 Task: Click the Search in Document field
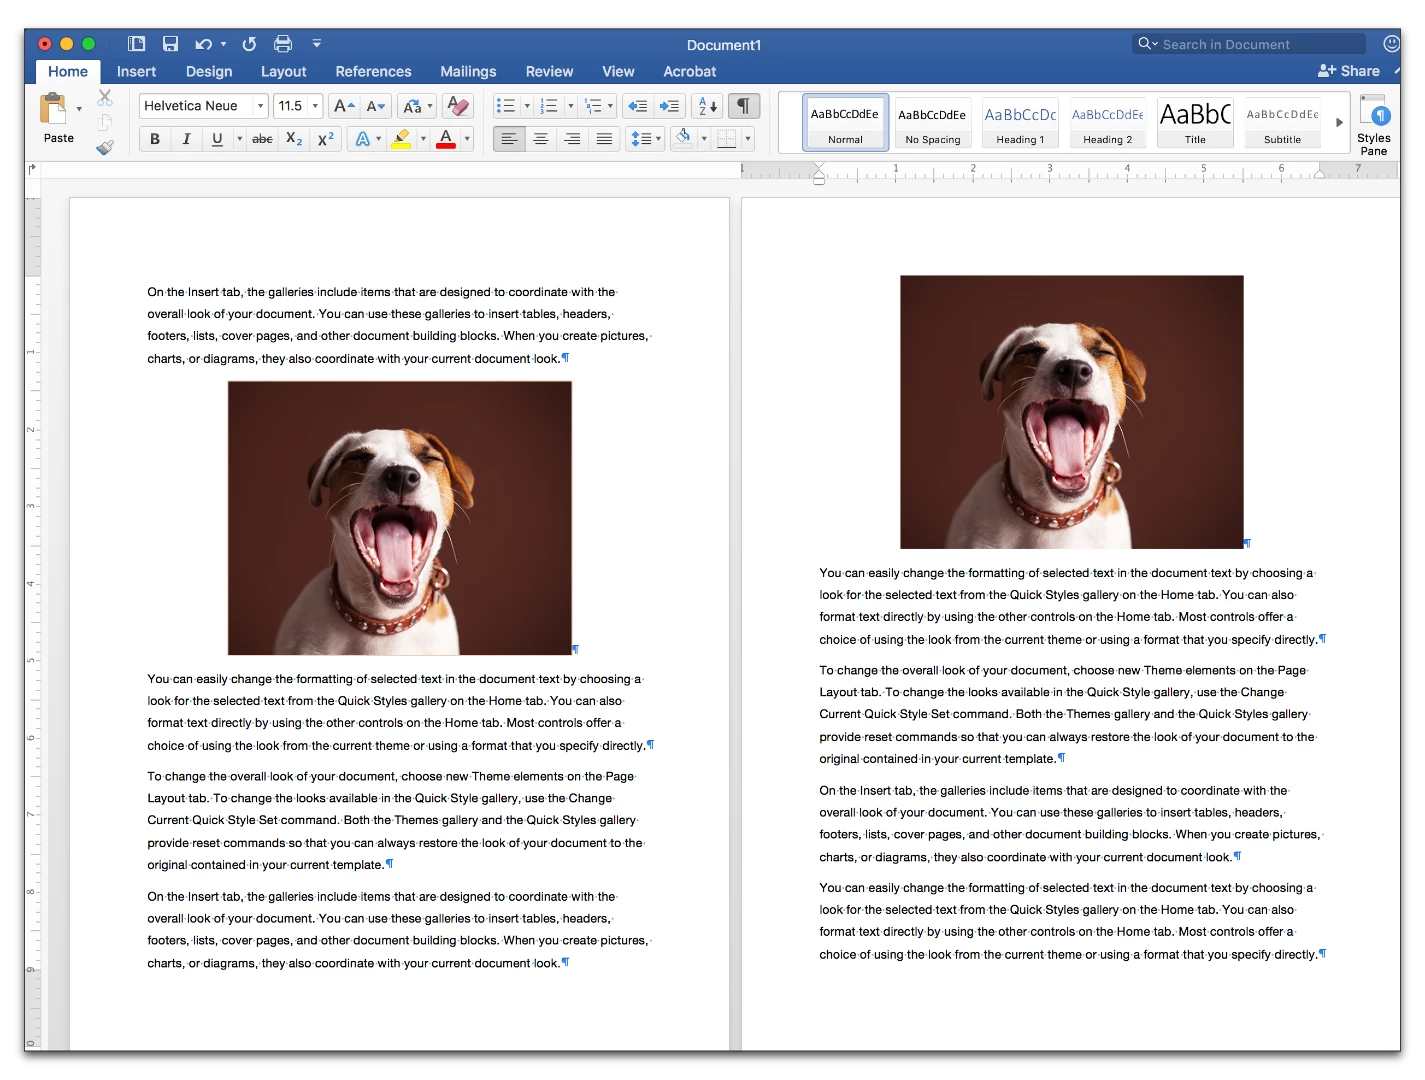coord(1250,44)
